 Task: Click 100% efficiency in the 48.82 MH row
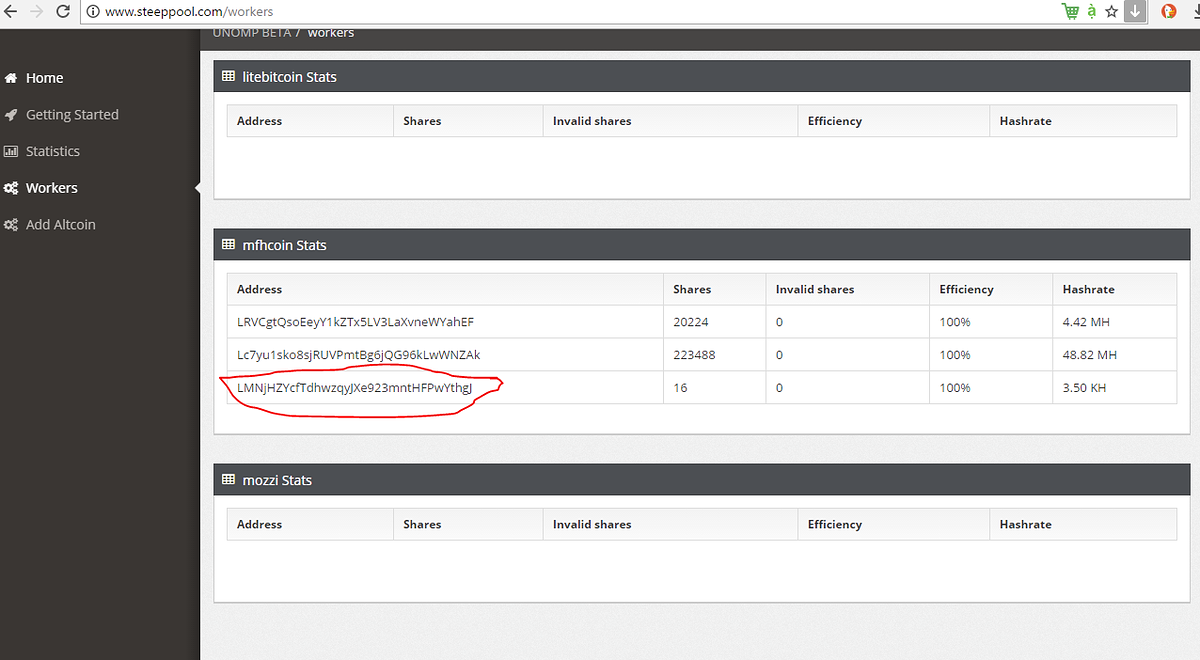[x=955, y=355]
